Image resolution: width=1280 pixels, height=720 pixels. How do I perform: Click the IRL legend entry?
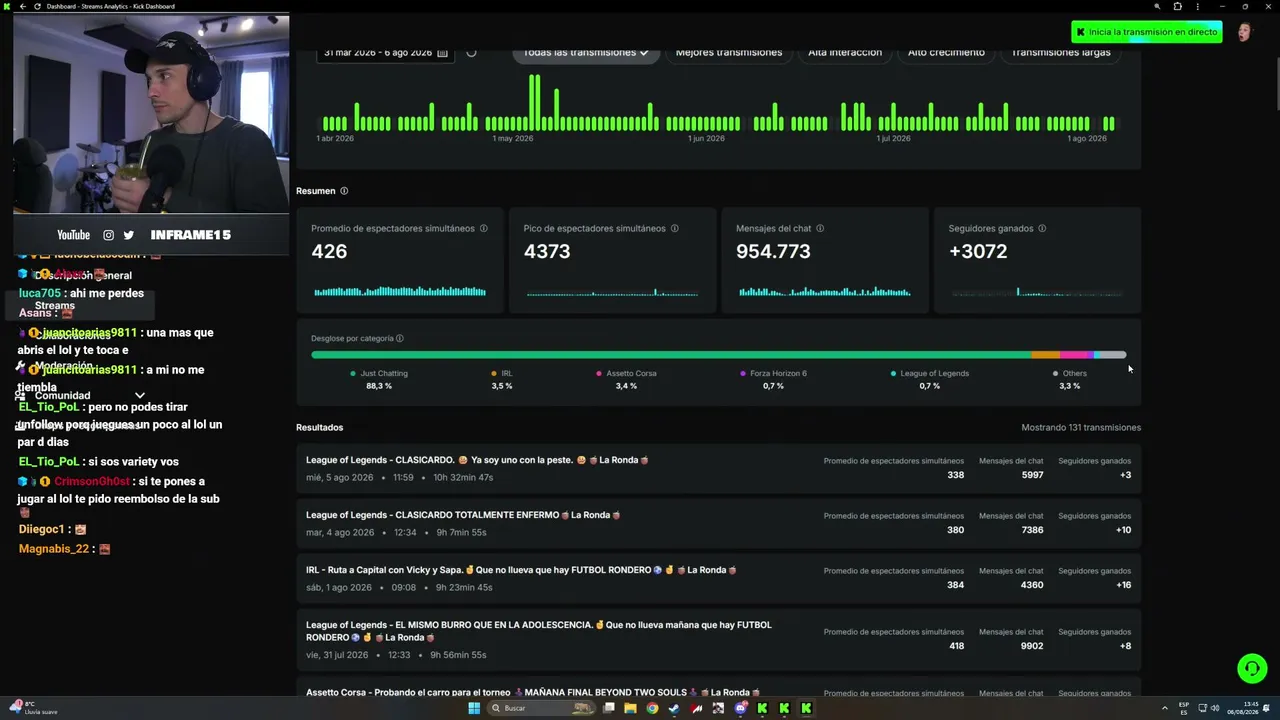[502, 379]
